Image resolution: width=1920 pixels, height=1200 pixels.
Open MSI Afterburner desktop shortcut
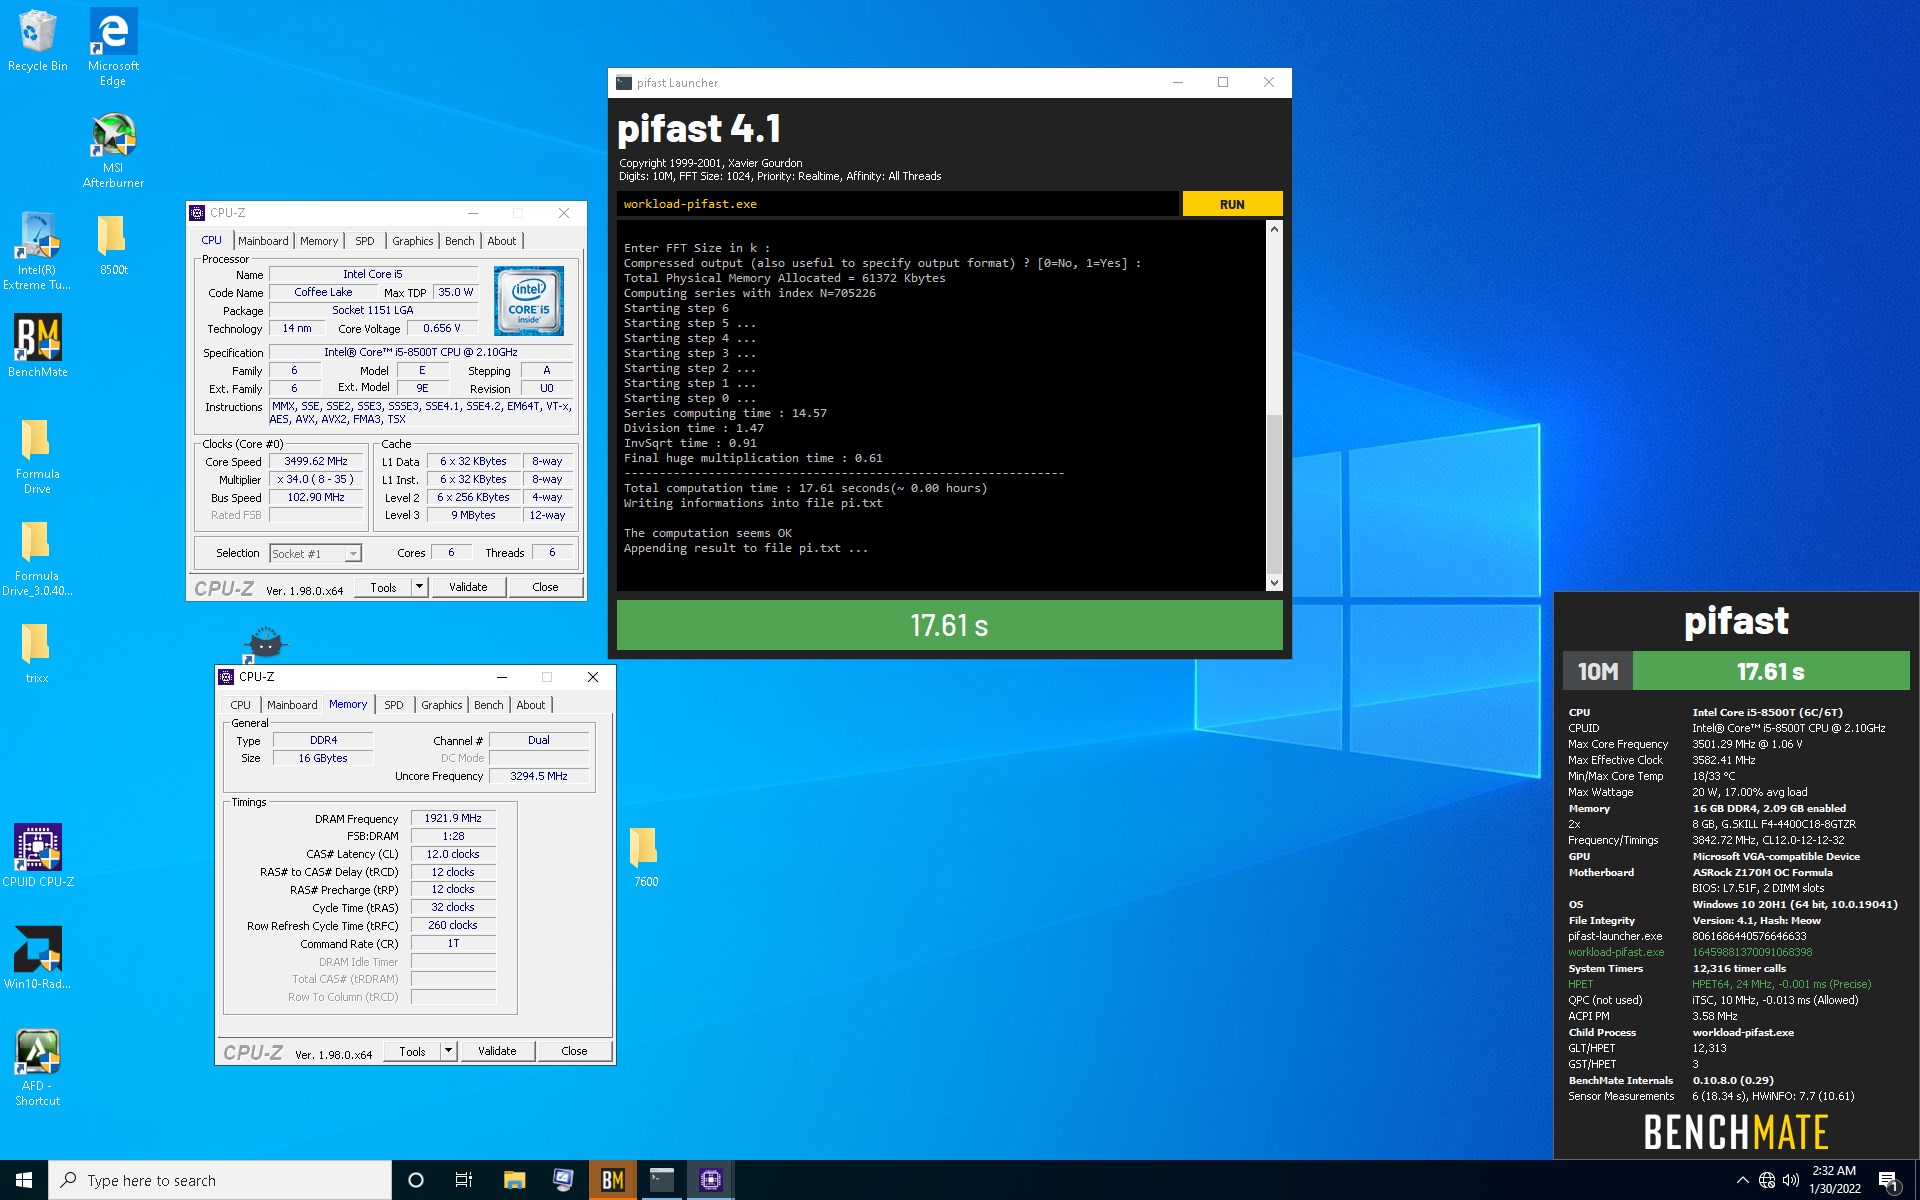click(x=113, y=150)
